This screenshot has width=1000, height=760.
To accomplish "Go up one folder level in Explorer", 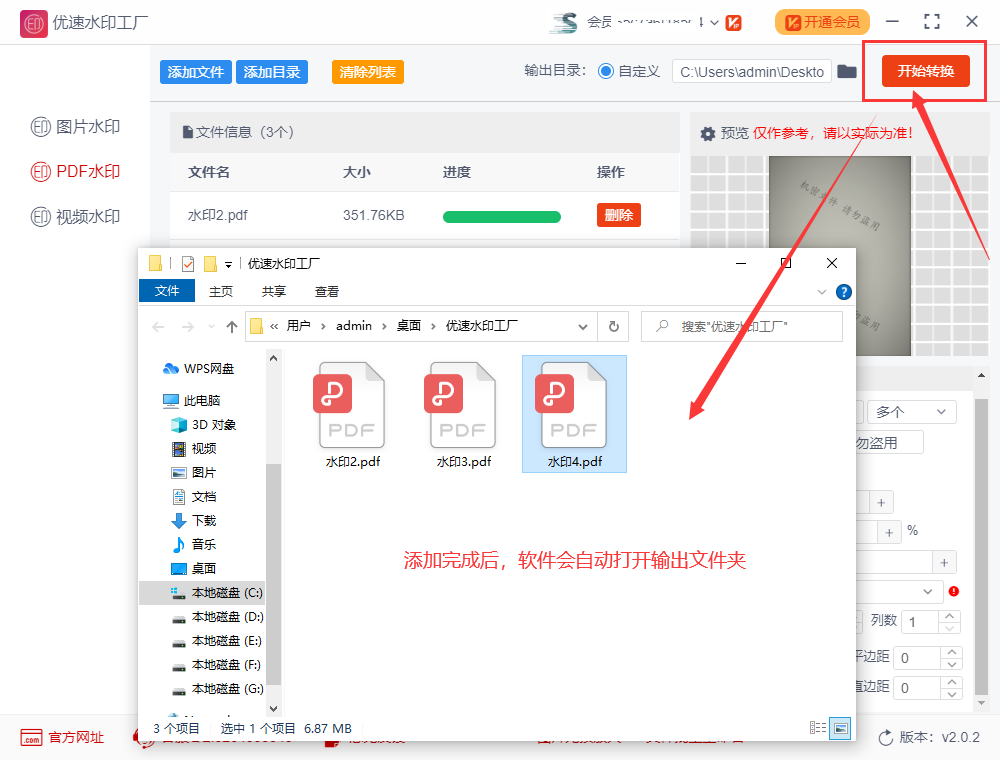I will [x=232, y=327].
